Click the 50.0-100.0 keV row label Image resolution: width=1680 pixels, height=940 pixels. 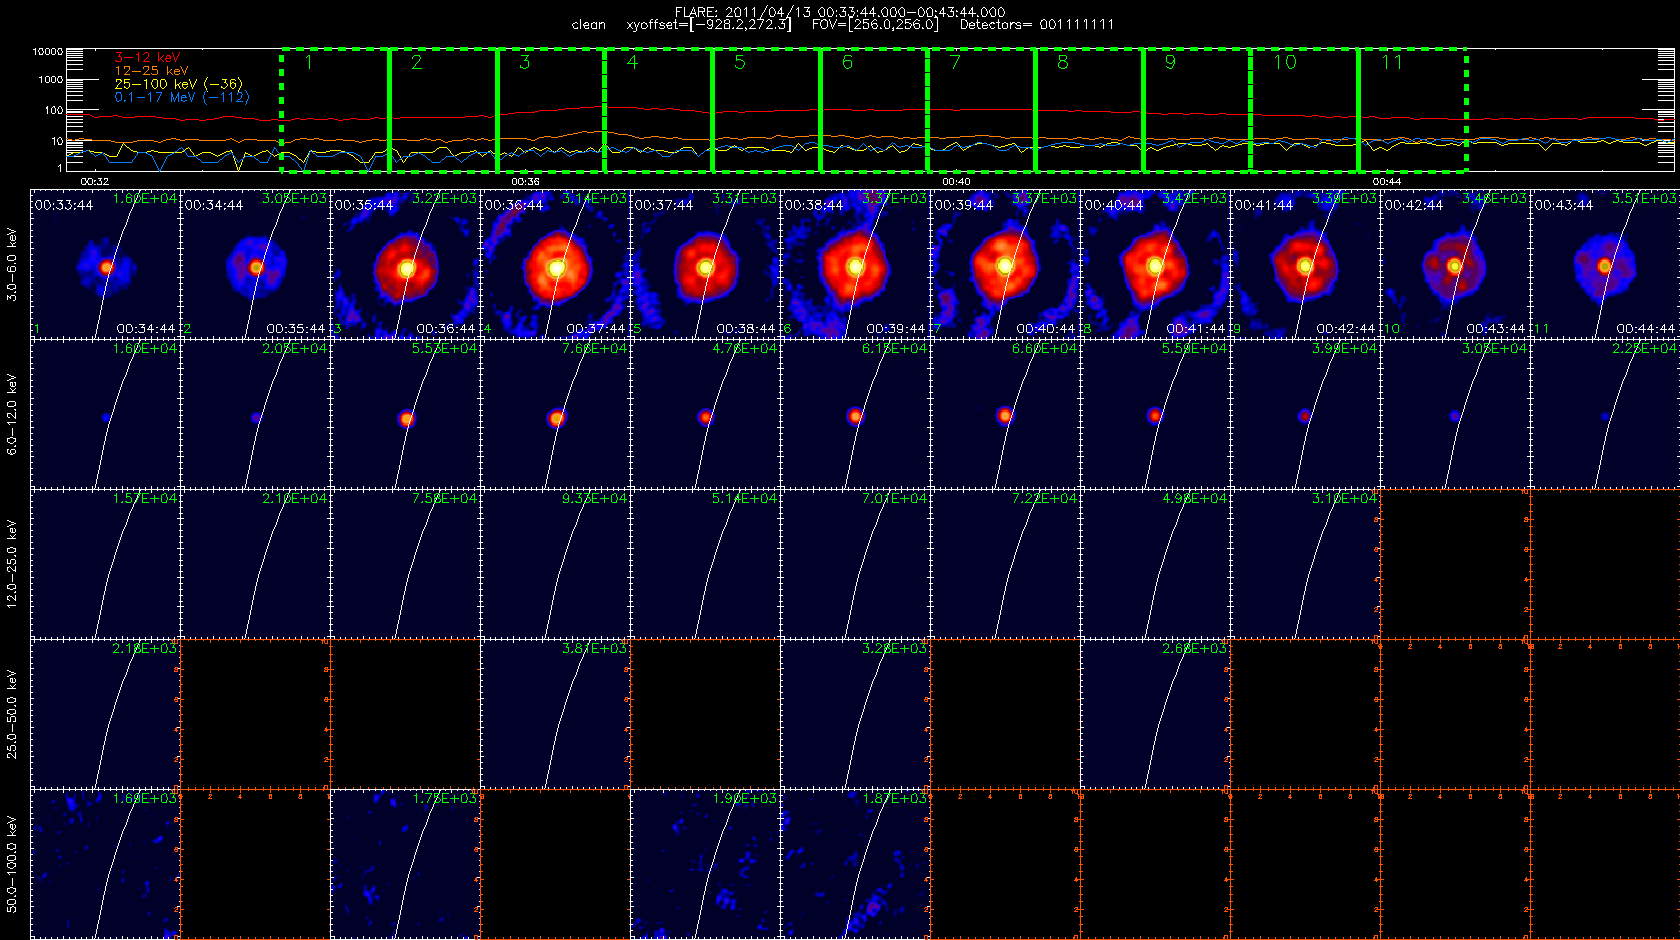[x=12, y=865]
